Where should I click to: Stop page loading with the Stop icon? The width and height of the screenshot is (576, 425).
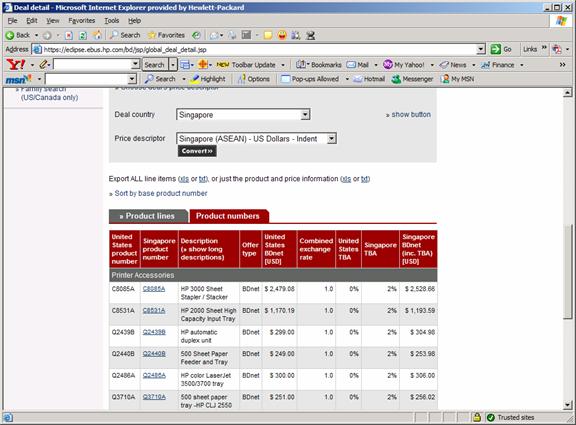pyautogui.click(x=69, y=36)
